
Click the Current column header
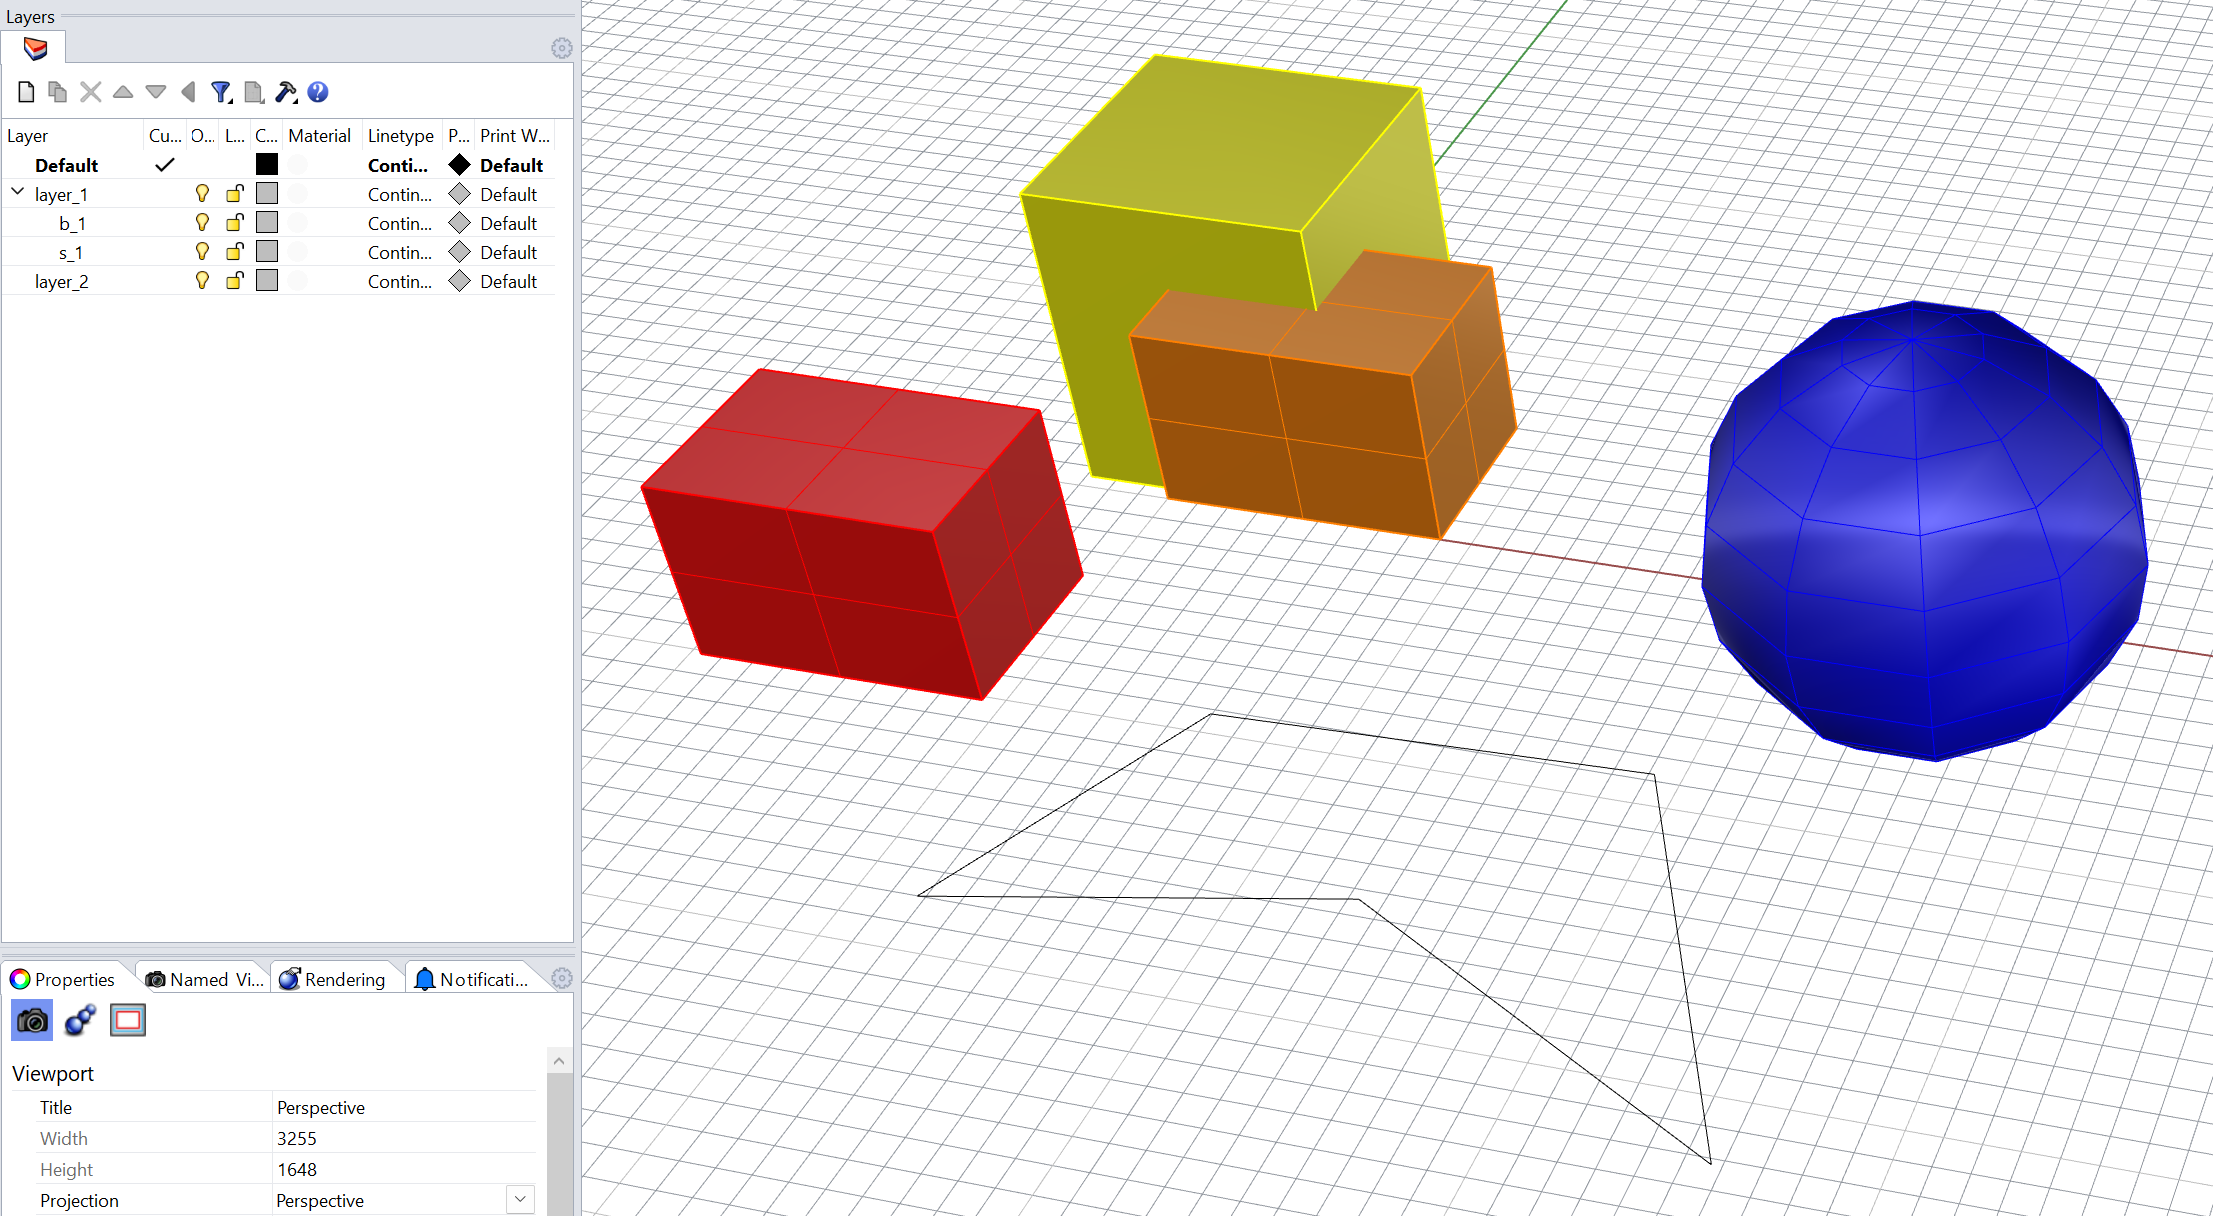point(165,135)
